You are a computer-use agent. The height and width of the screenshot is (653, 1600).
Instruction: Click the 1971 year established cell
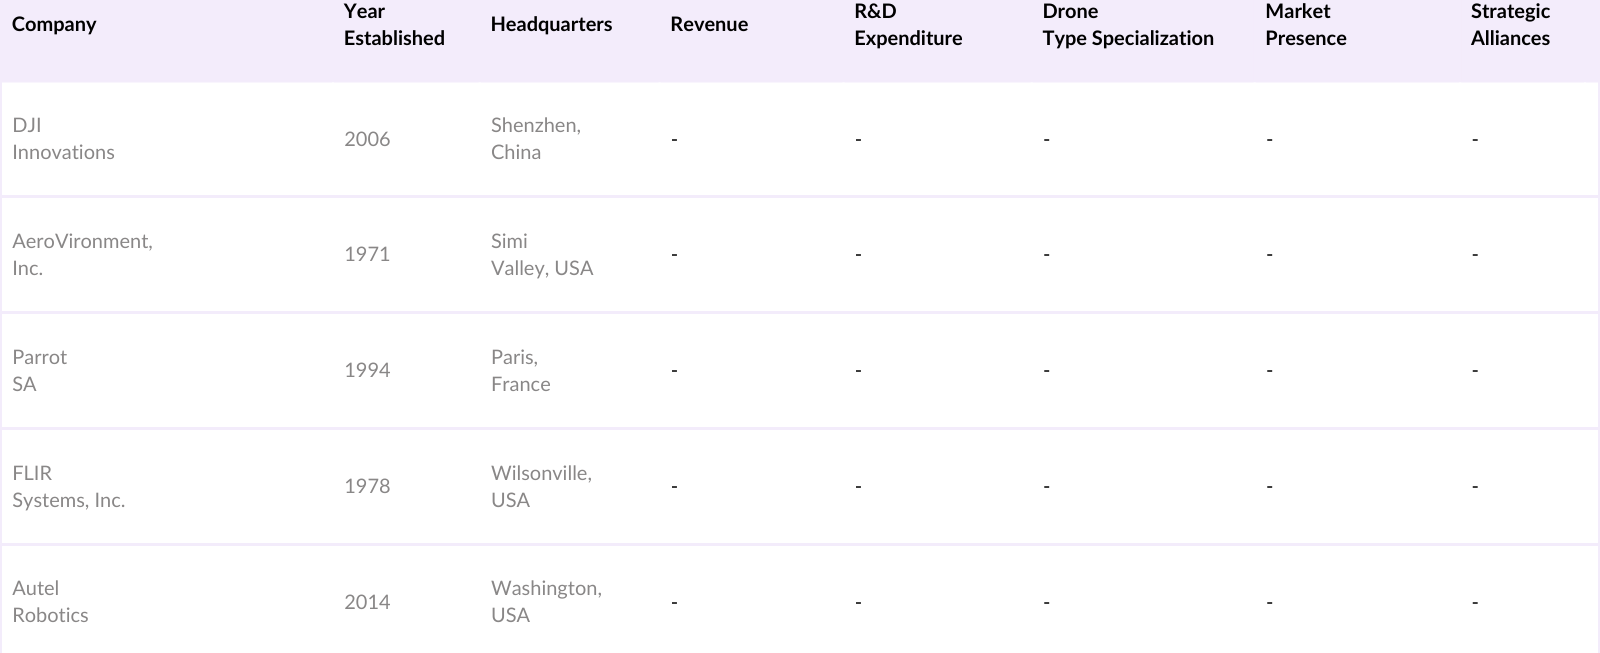pos(367,255)
